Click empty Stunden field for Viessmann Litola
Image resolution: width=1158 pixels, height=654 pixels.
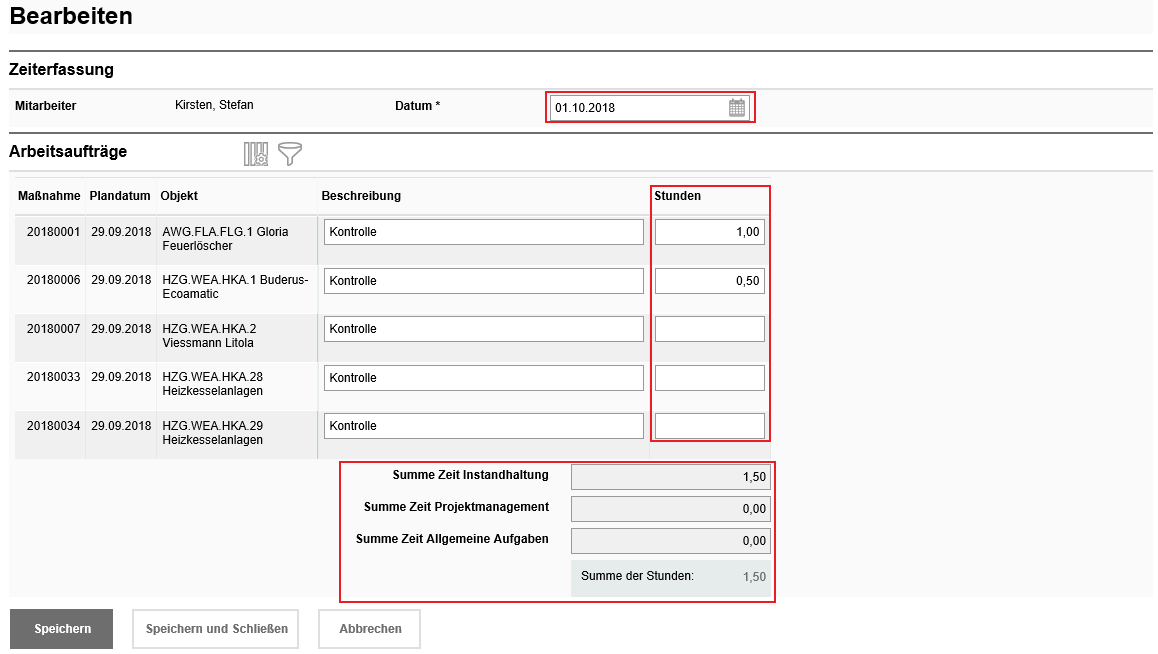[709, 329]
